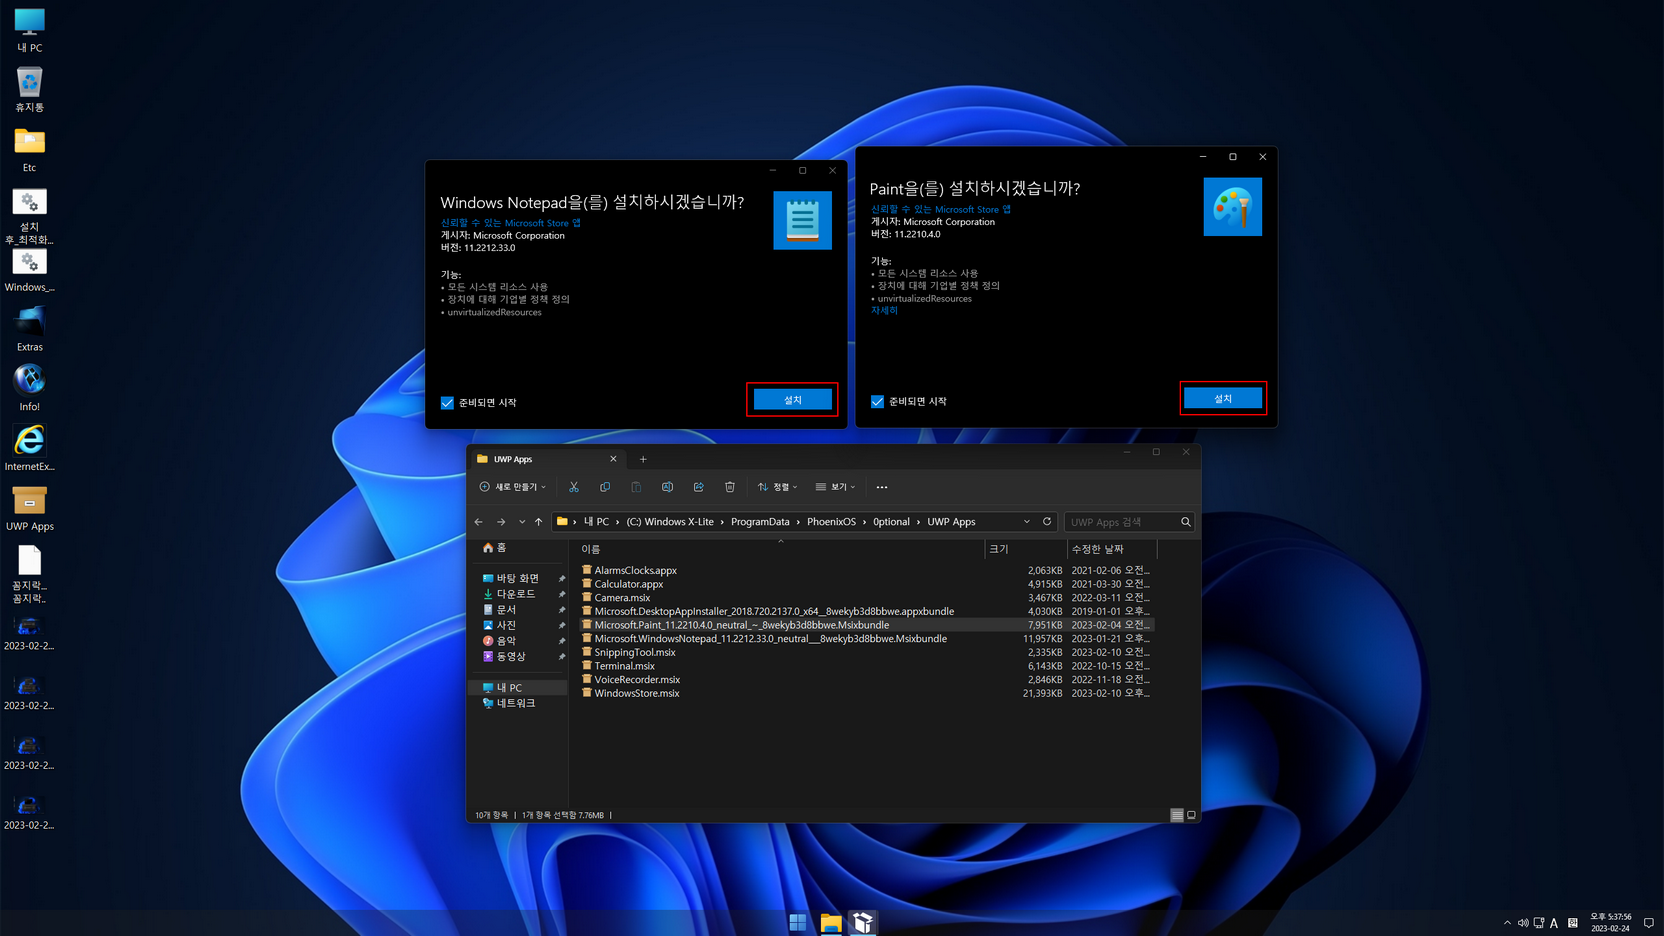Viewport: 1664px width, 936px height.
Task: Click ProgramData in the address breadcrumb
Action: [x=760, y=522]
